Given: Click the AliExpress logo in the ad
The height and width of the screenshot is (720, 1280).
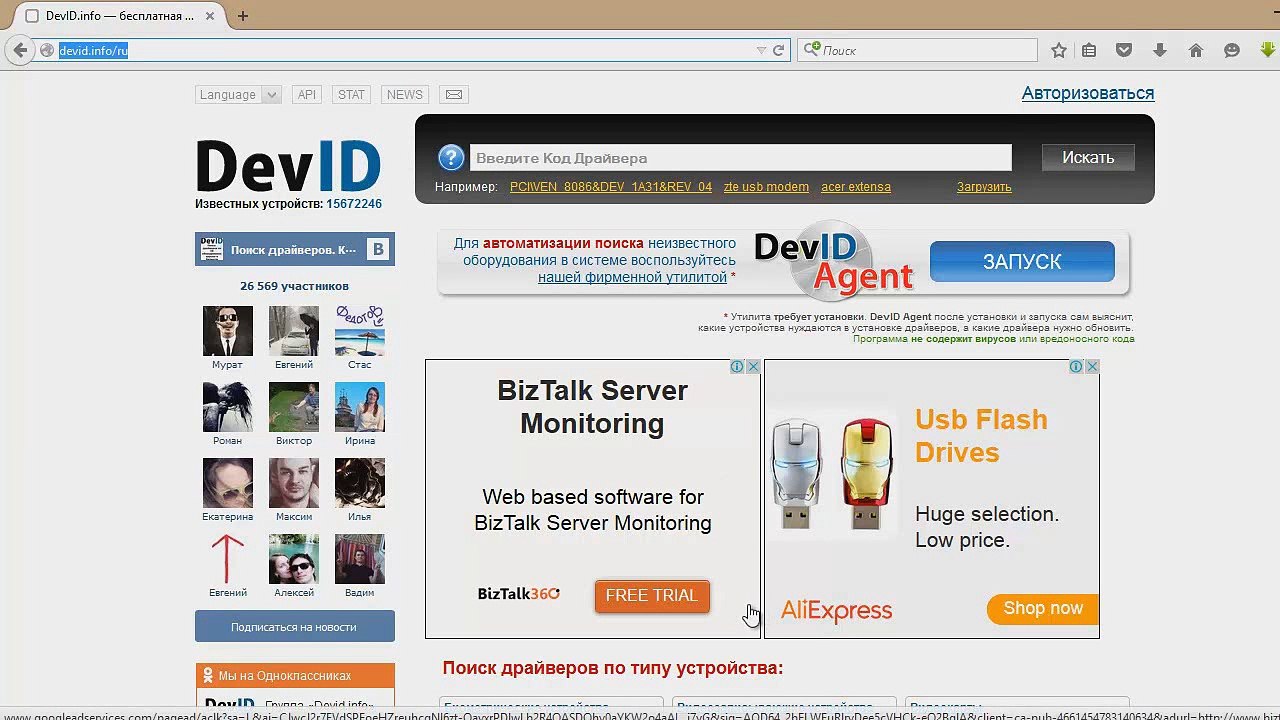Looking at the screenshot, I should click(836, 610).
